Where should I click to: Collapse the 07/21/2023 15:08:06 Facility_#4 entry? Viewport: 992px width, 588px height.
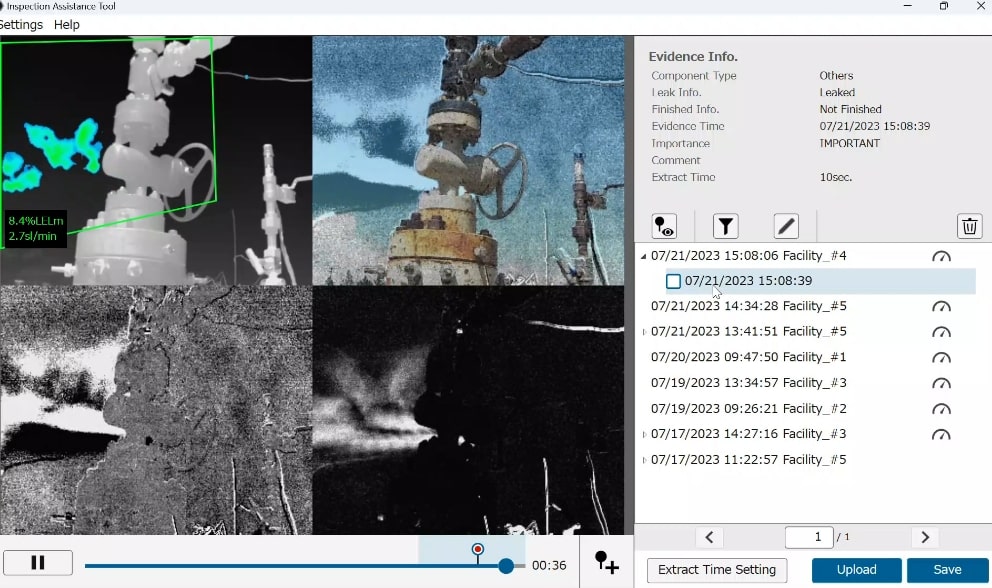click(643, 257)
